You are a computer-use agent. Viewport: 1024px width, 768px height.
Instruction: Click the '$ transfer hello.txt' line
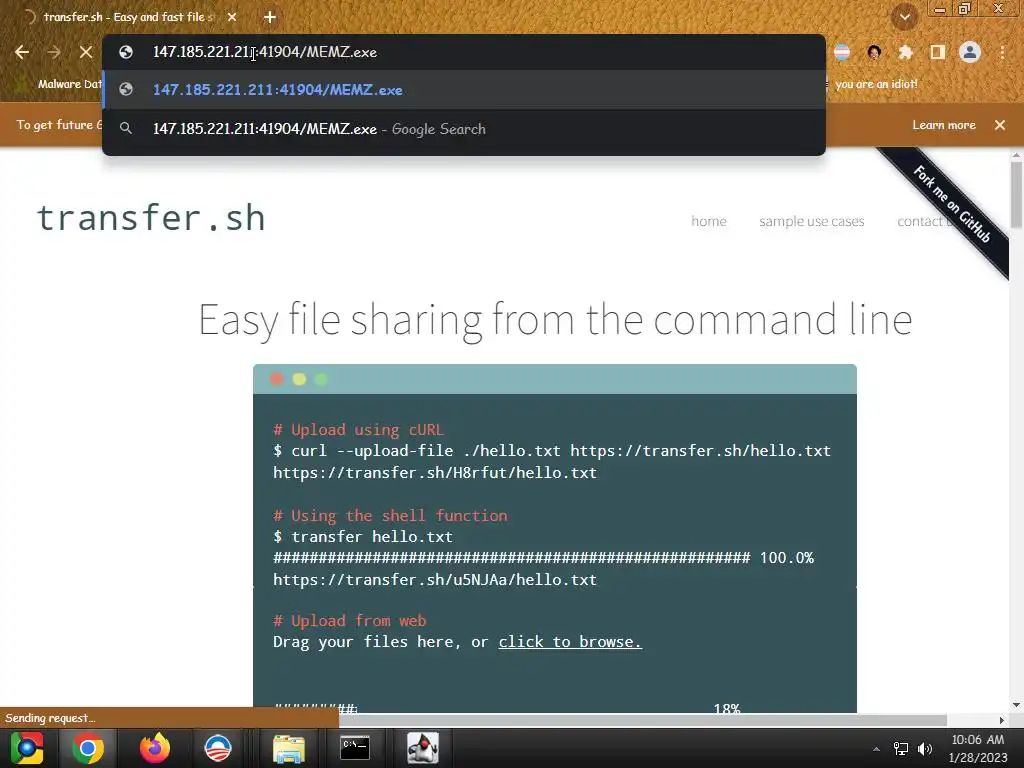[363, 537]
